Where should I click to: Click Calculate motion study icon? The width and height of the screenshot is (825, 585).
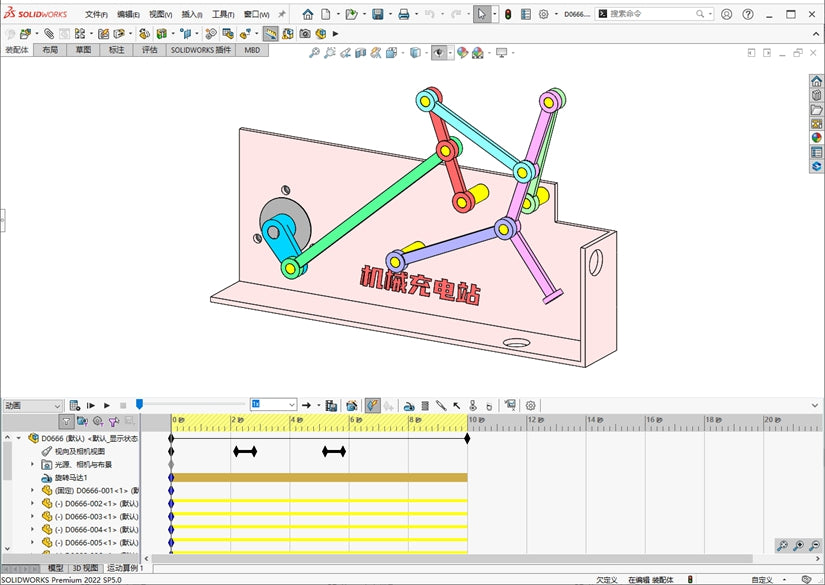75,406
